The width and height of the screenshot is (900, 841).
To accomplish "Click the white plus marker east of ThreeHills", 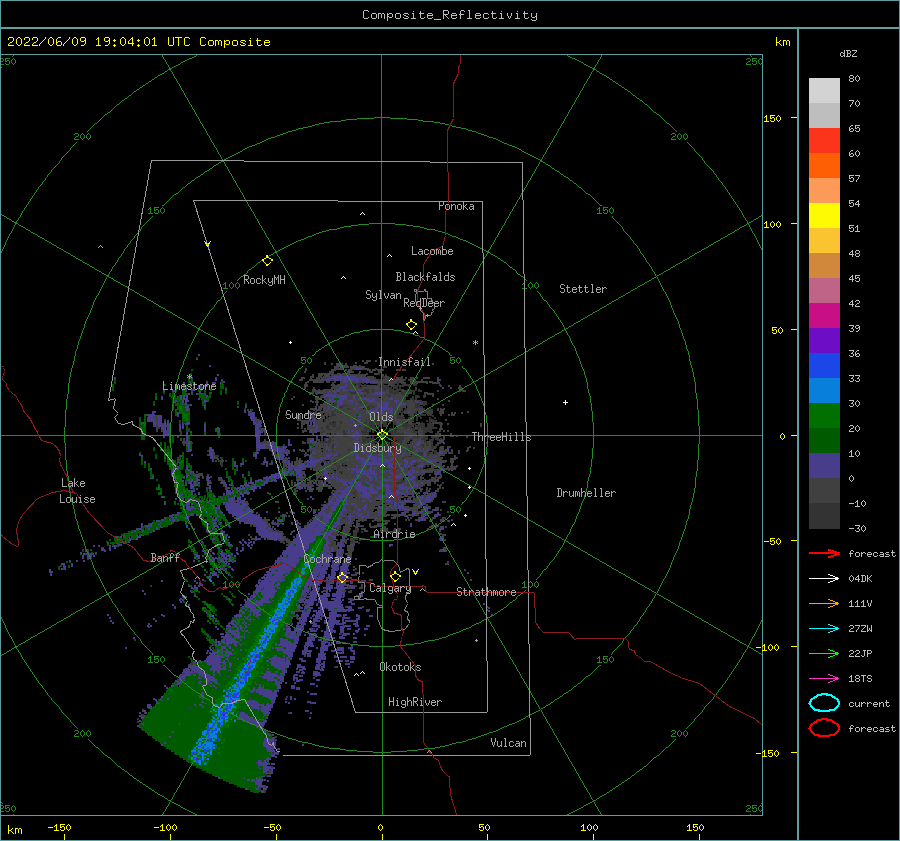I will pyautogui.click(x=565, y=402).
